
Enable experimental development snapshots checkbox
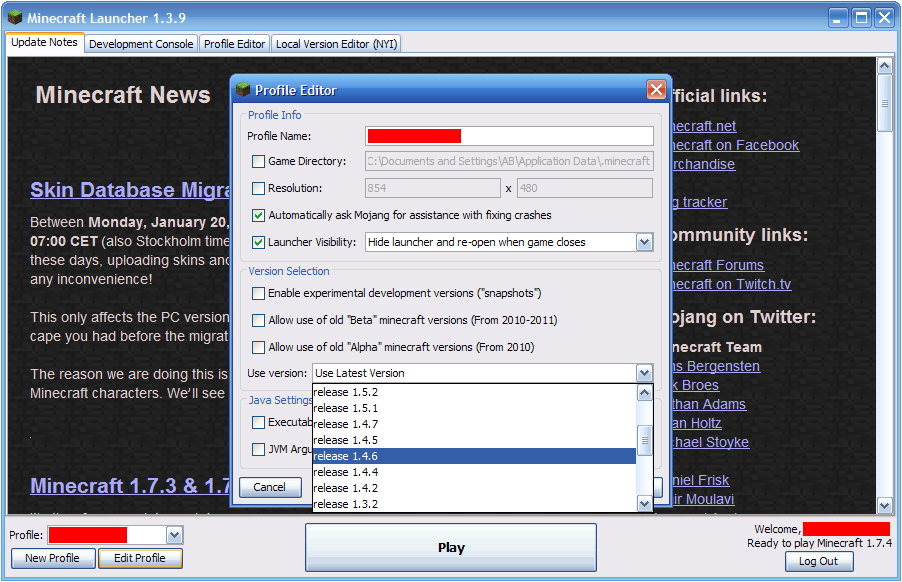coord(258,293)
